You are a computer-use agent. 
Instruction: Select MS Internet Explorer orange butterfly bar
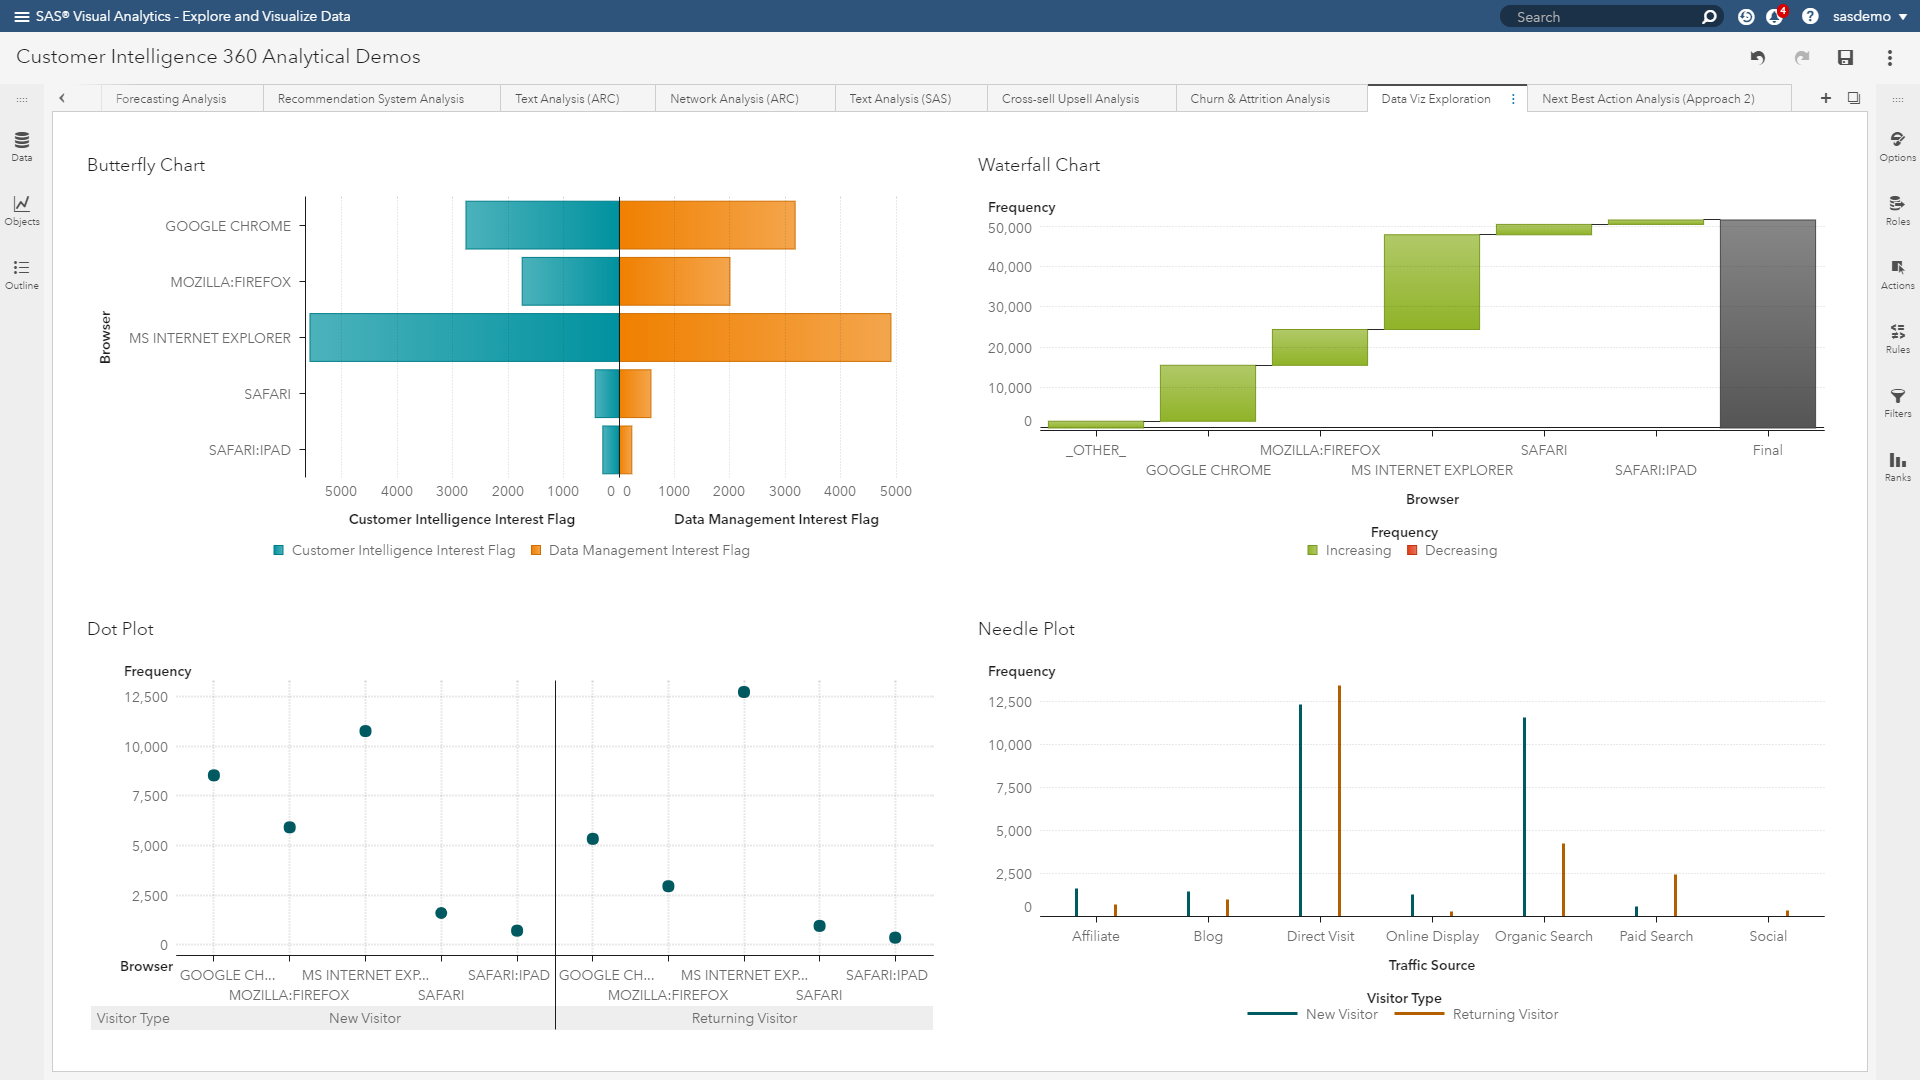click(755, 338)
